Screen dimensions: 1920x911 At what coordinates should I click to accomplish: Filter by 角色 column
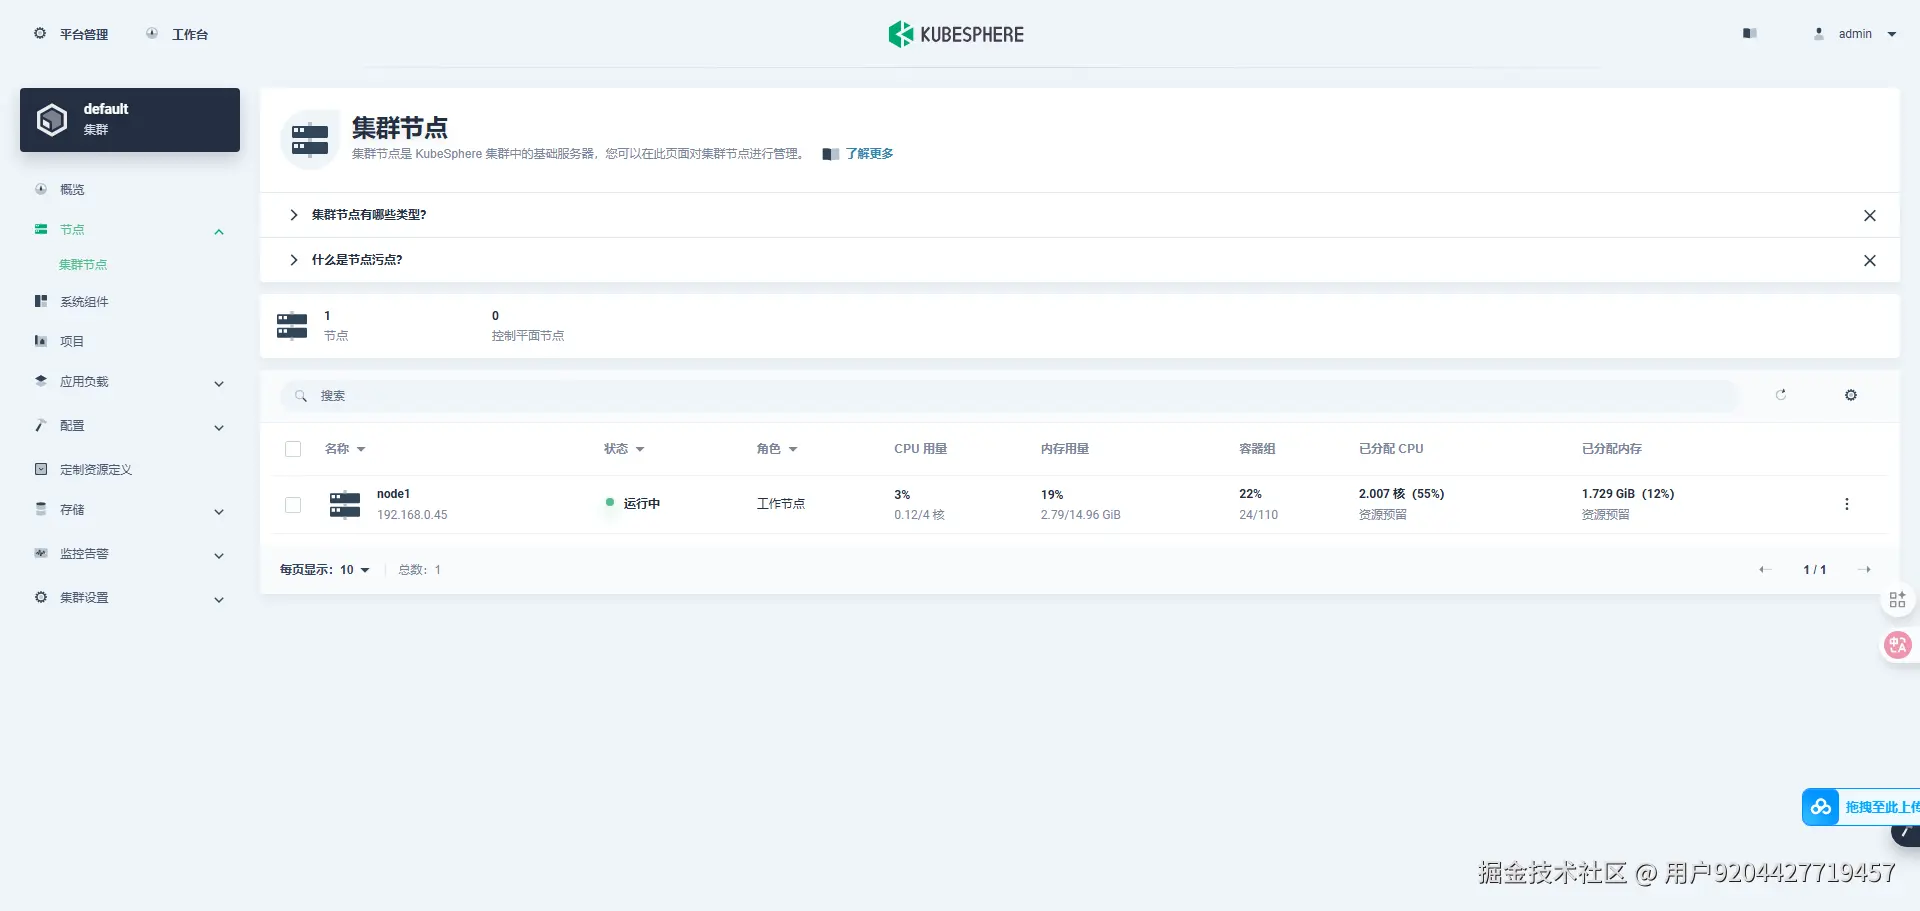777,449
